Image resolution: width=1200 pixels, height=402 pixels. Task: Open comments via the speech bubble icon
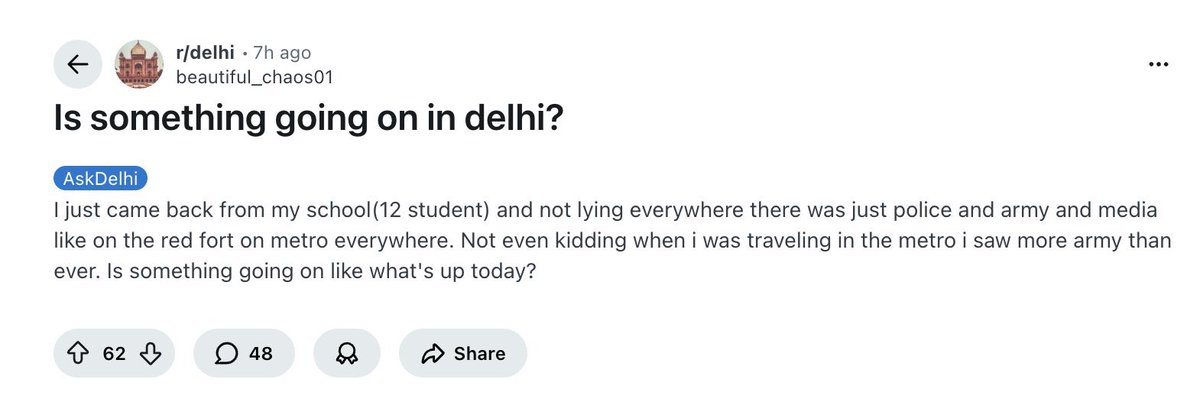[x=227, y=353]
